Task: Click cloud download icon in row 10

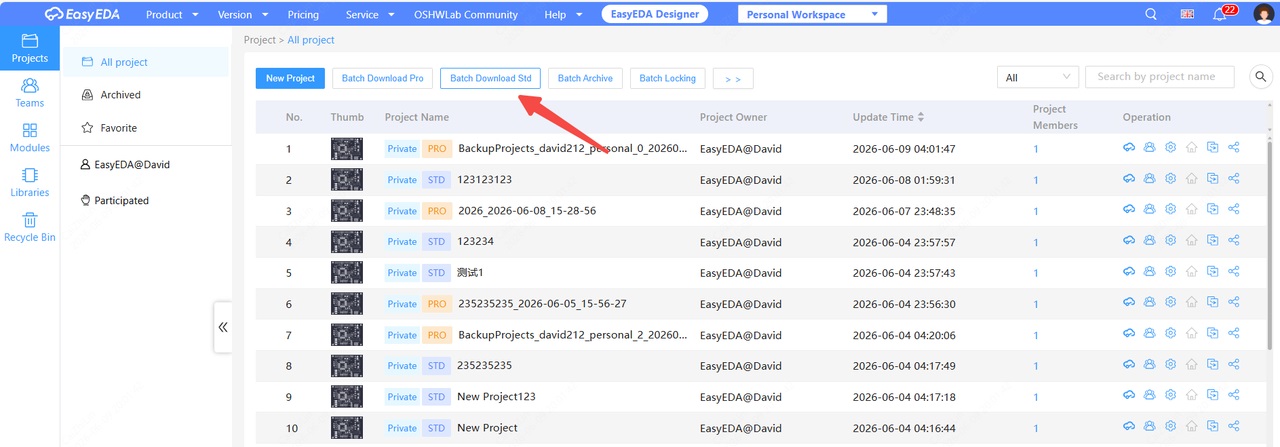Action: click(x=1129, y=427)
